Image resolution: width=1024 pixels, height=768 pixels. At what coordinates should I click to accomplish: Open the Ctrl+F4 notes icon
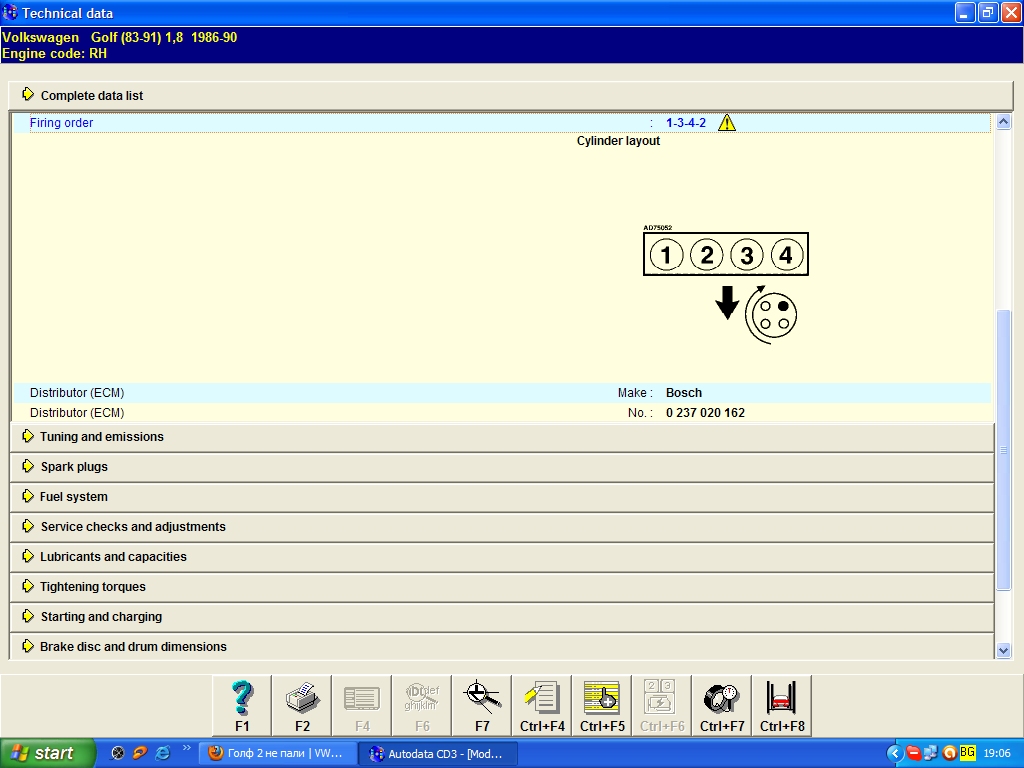click(x=542, y=705)
